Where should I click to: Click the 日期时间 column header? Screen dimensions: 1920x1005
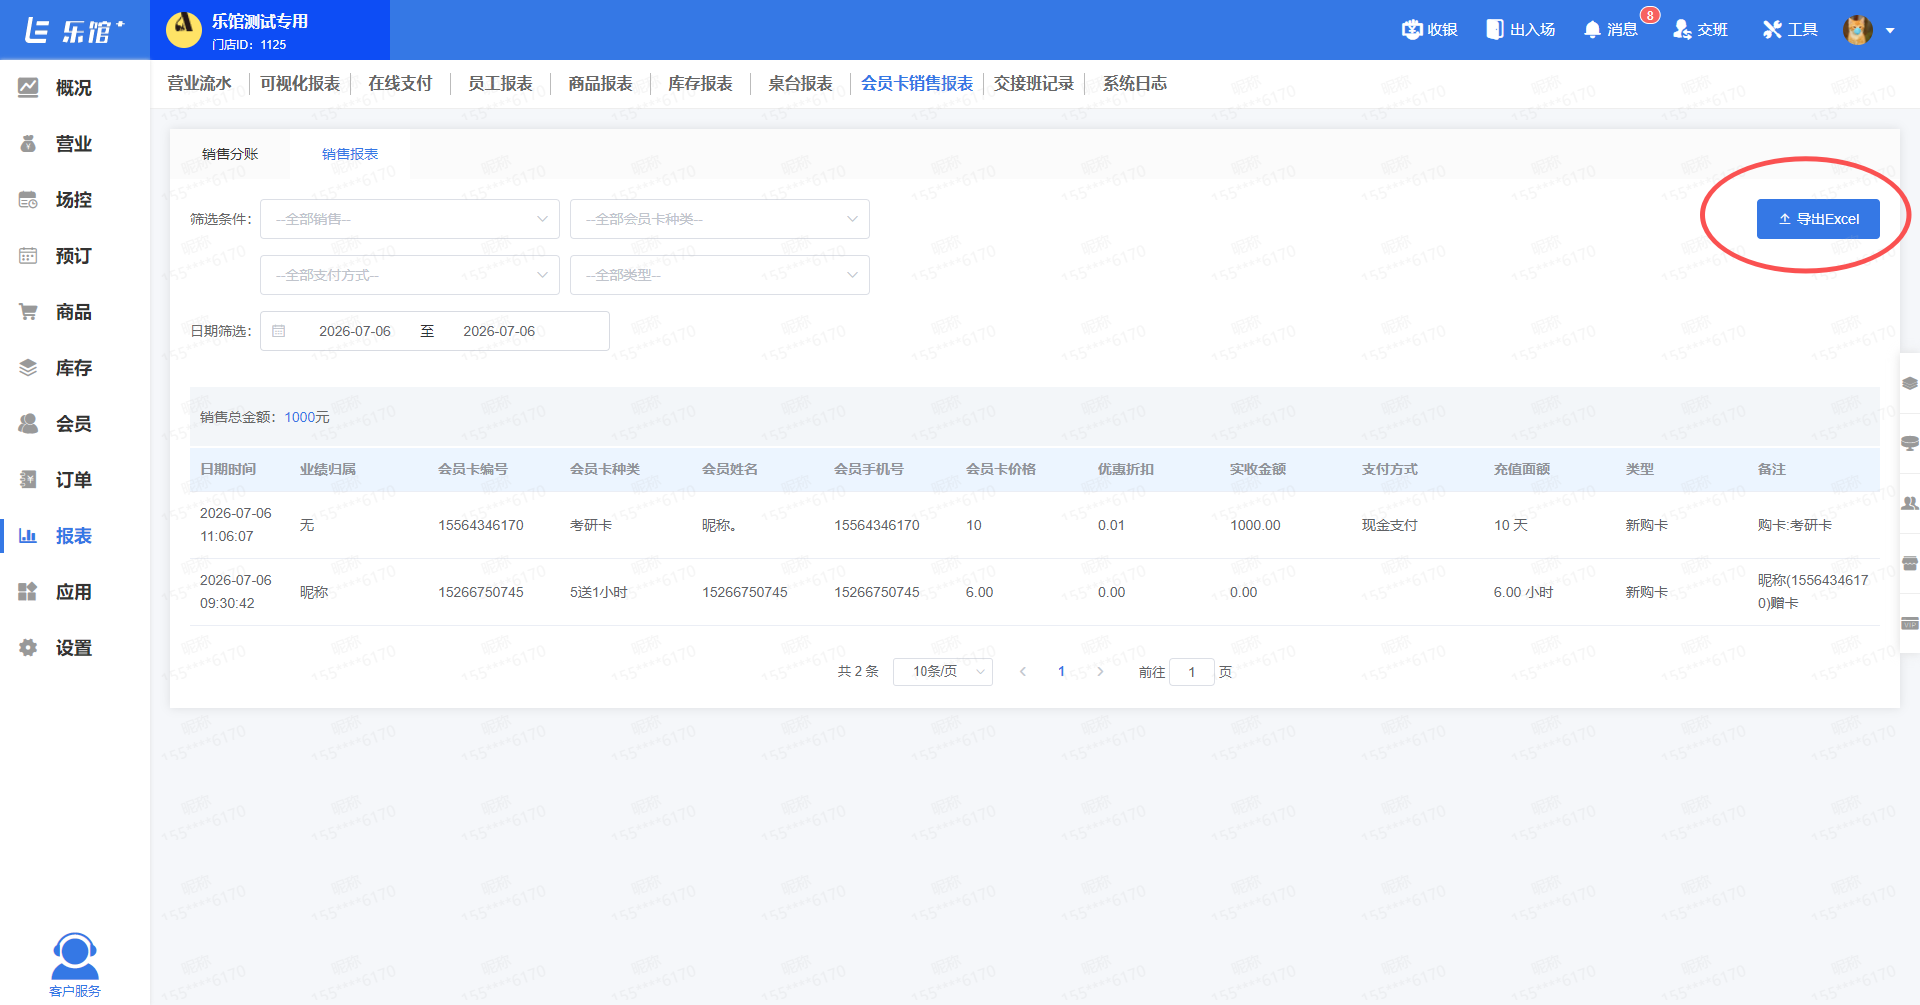228,469
